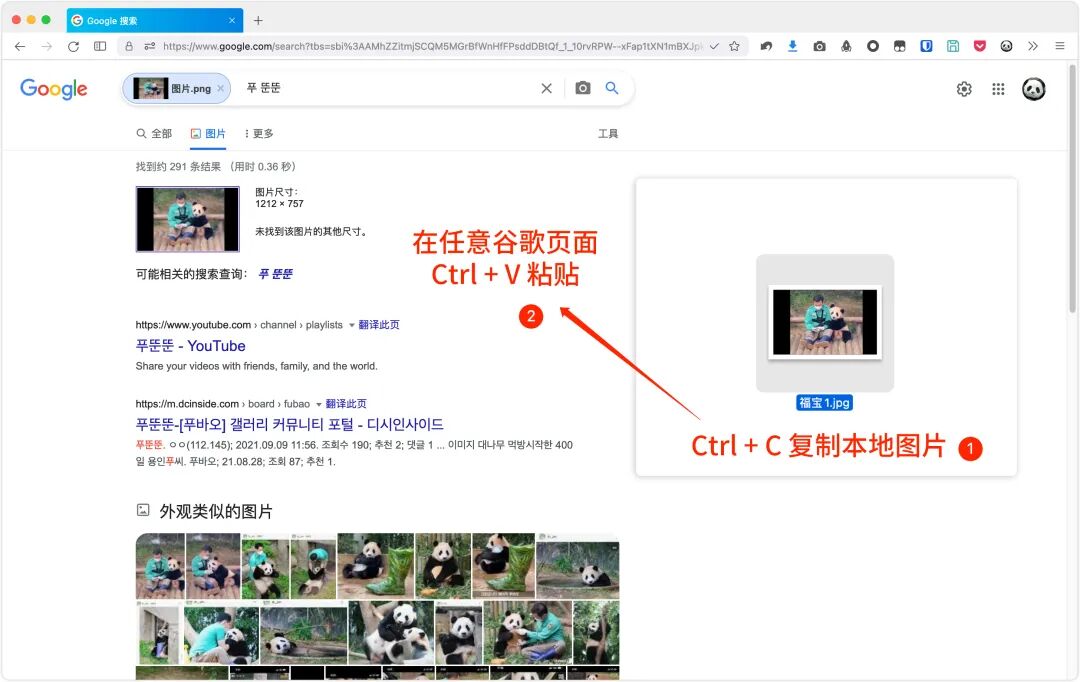Click the green floppy save extension icon
The image size is (1080, 682).
953,46
